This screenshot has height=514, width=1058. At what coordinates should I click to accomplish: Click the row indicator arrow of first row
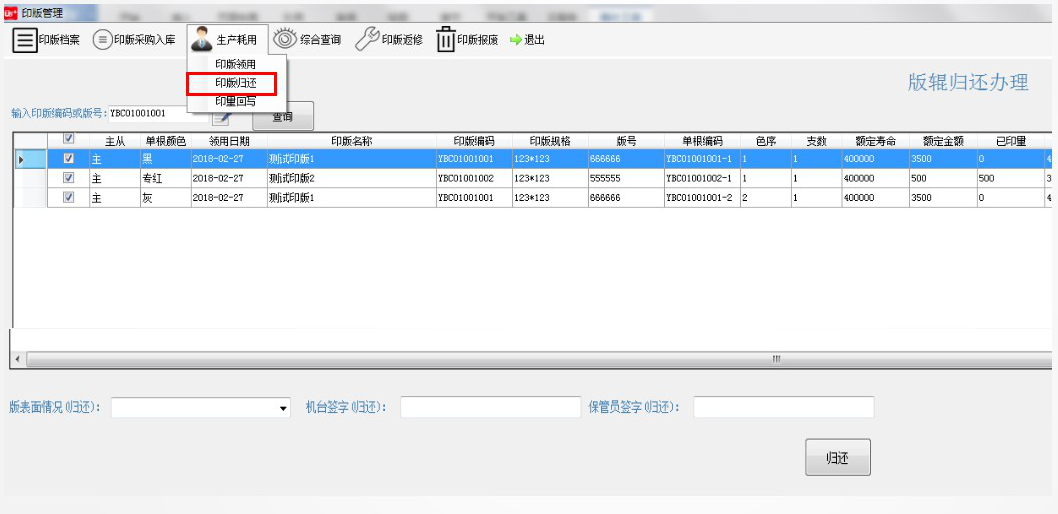[x=20, y=159]
